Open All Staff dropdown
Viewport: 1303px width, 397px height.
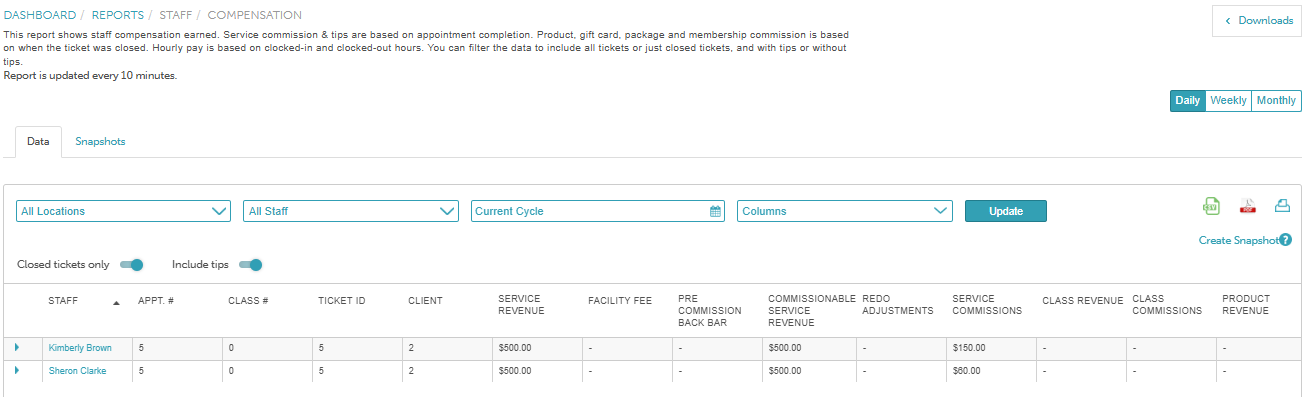point(351,211)
